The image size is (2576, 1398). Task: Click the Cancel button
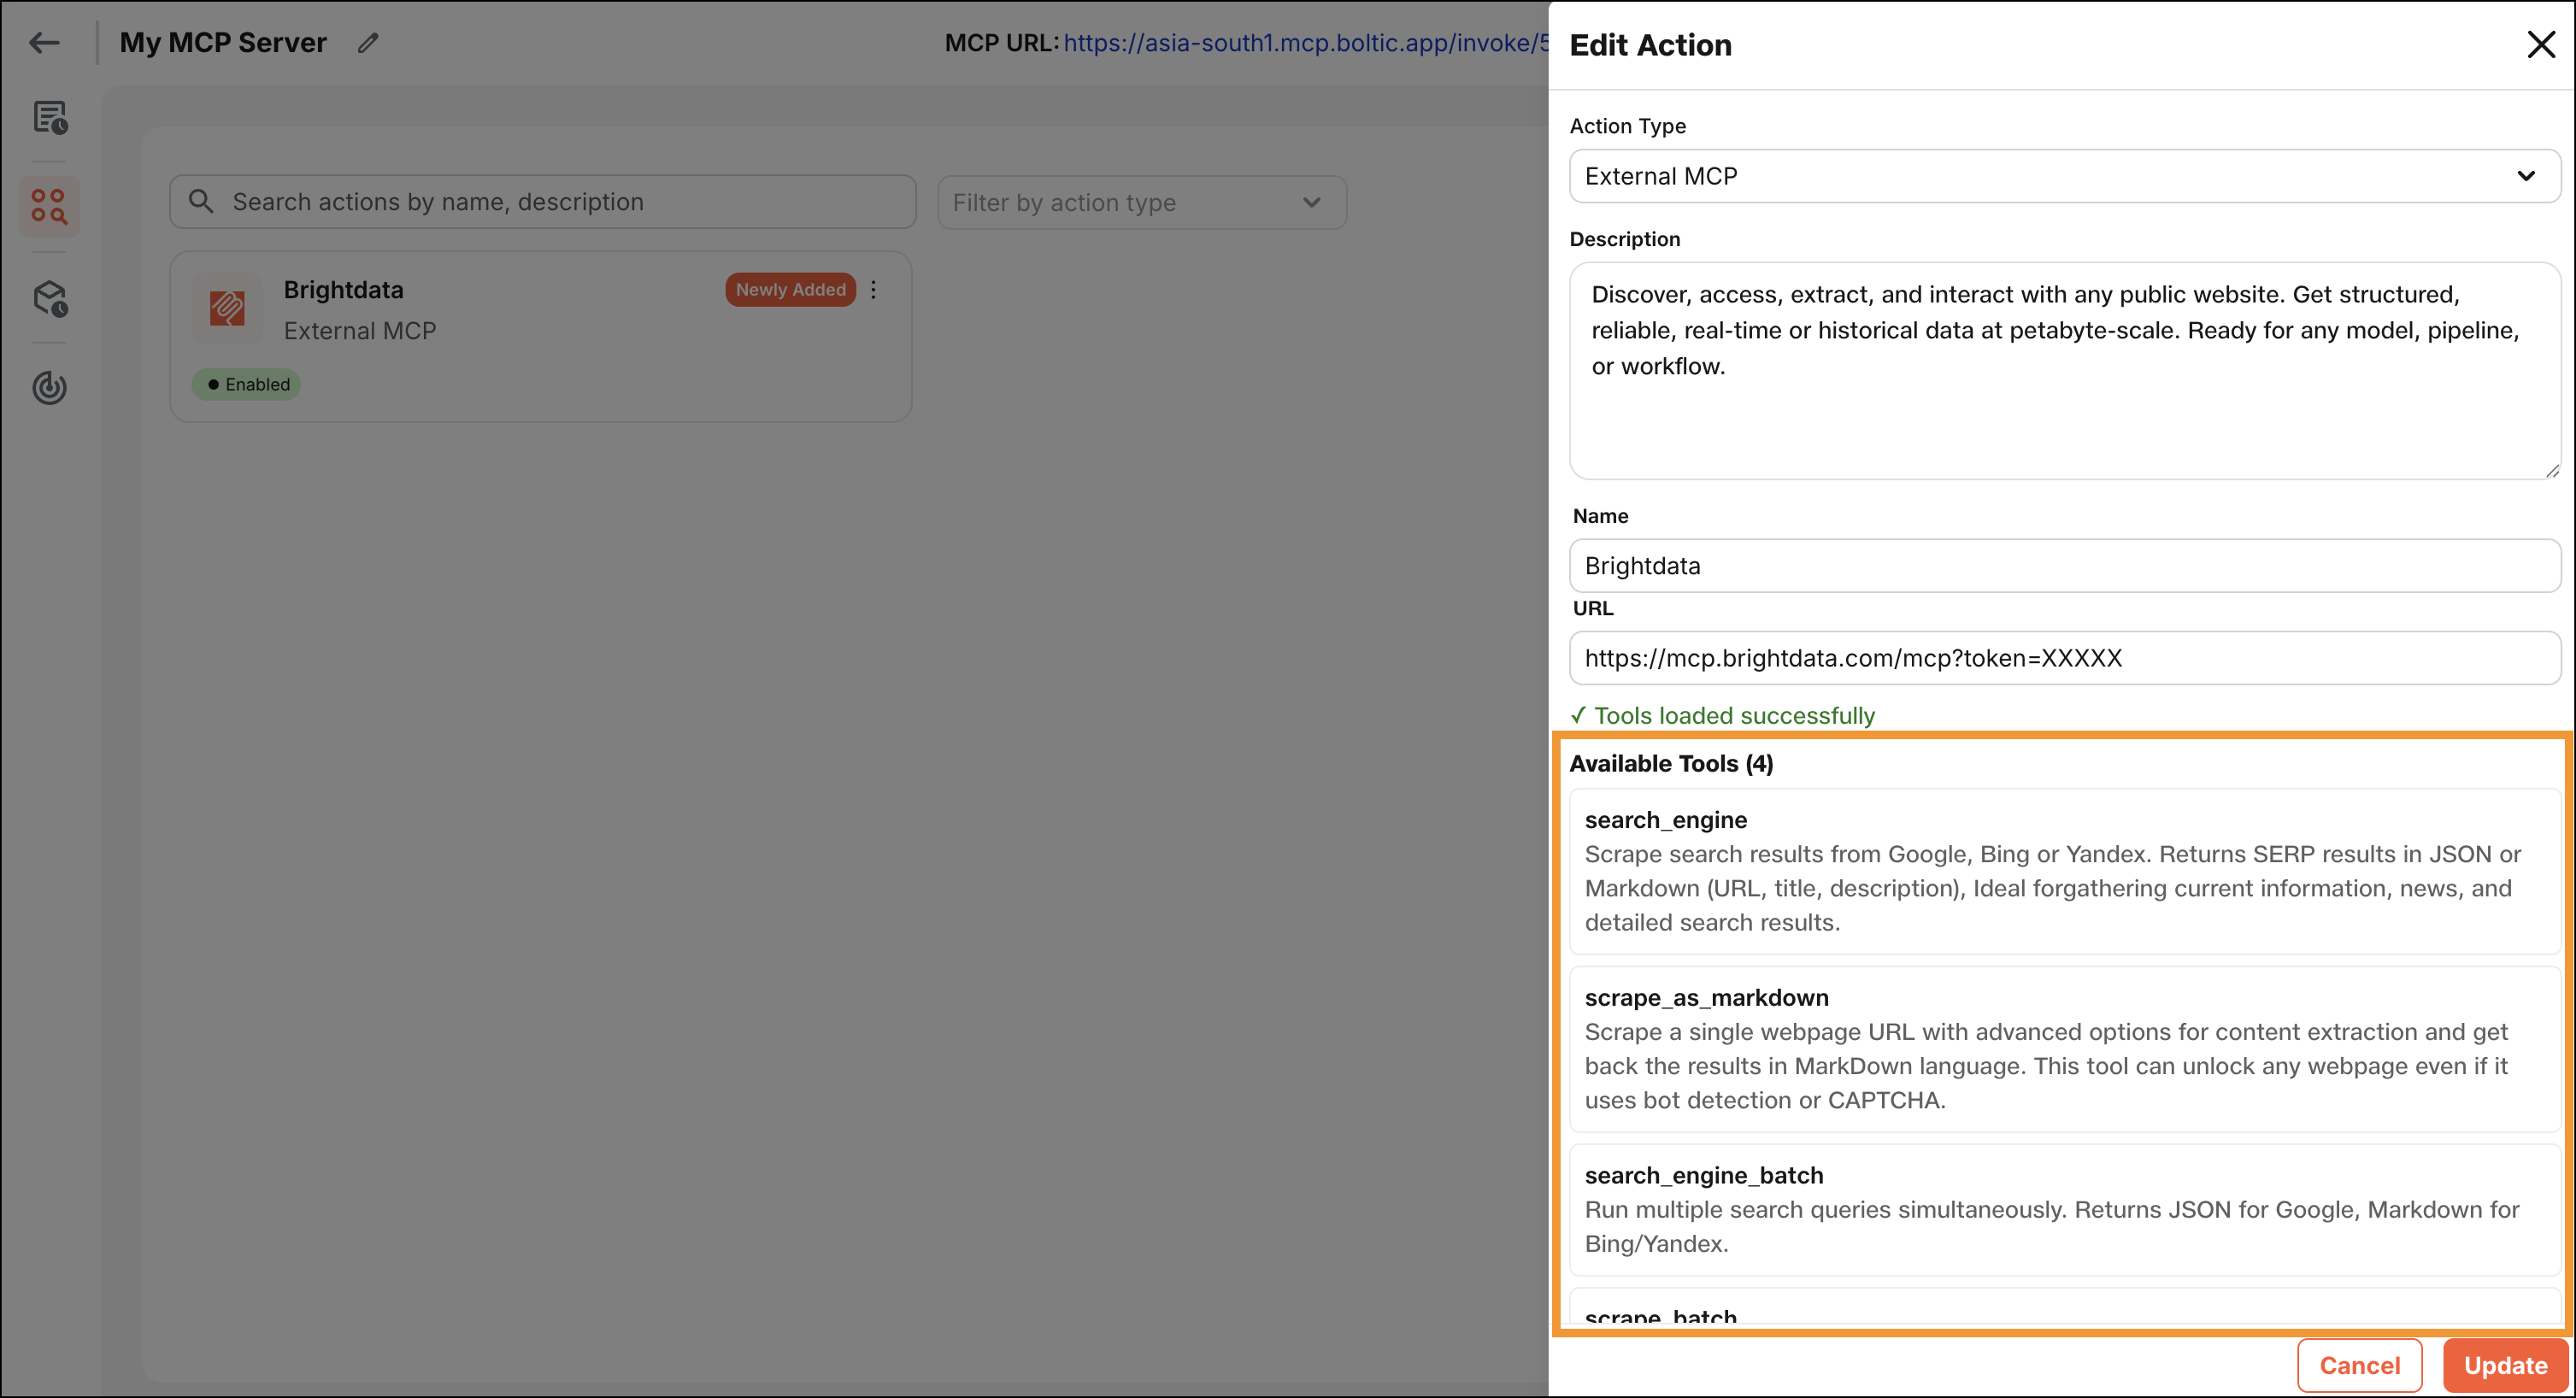pos(2359,1365)
